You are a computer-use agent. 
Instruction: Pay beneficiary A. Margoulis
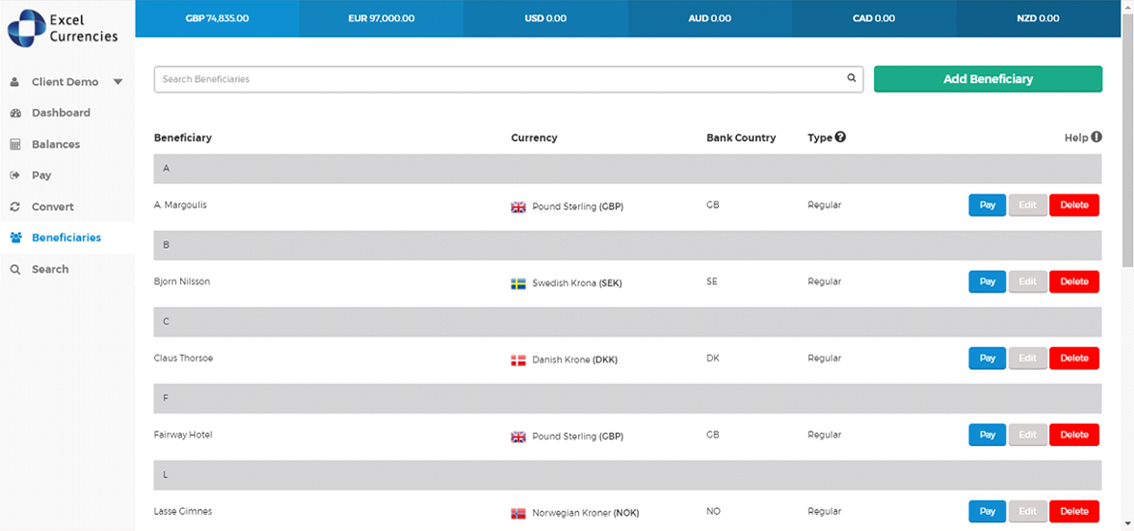[987, 205]
